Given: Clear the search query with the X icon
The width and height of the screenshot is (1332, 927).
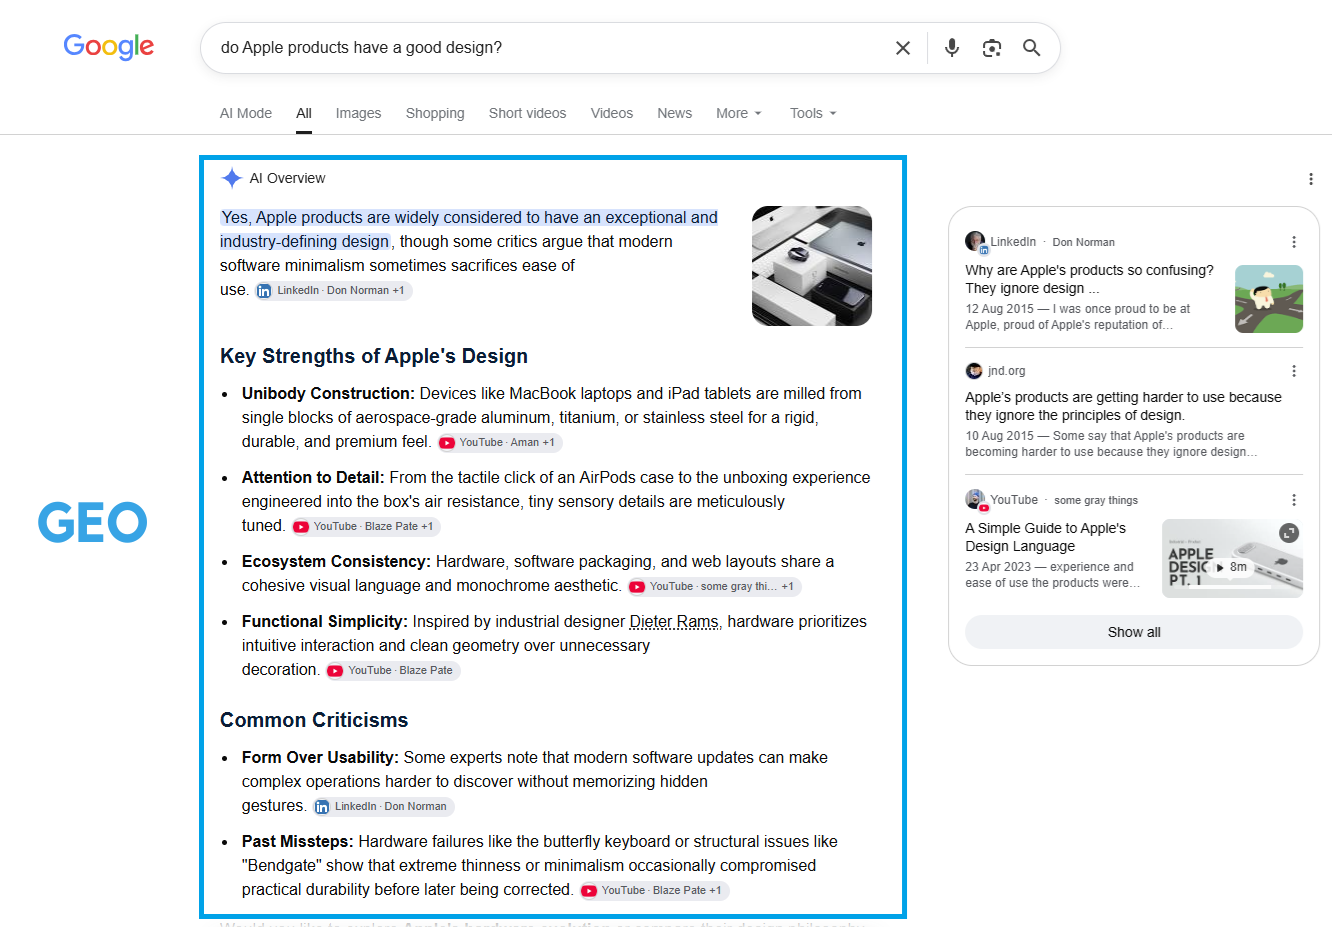Looking at the screenshot, I should tap(903, 48).
